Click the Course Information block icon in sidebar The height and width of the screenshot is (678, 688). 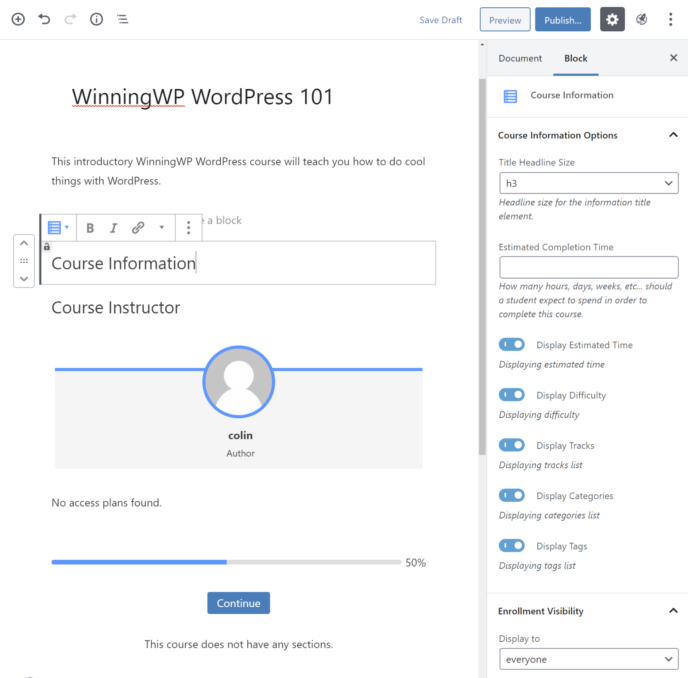510,96
